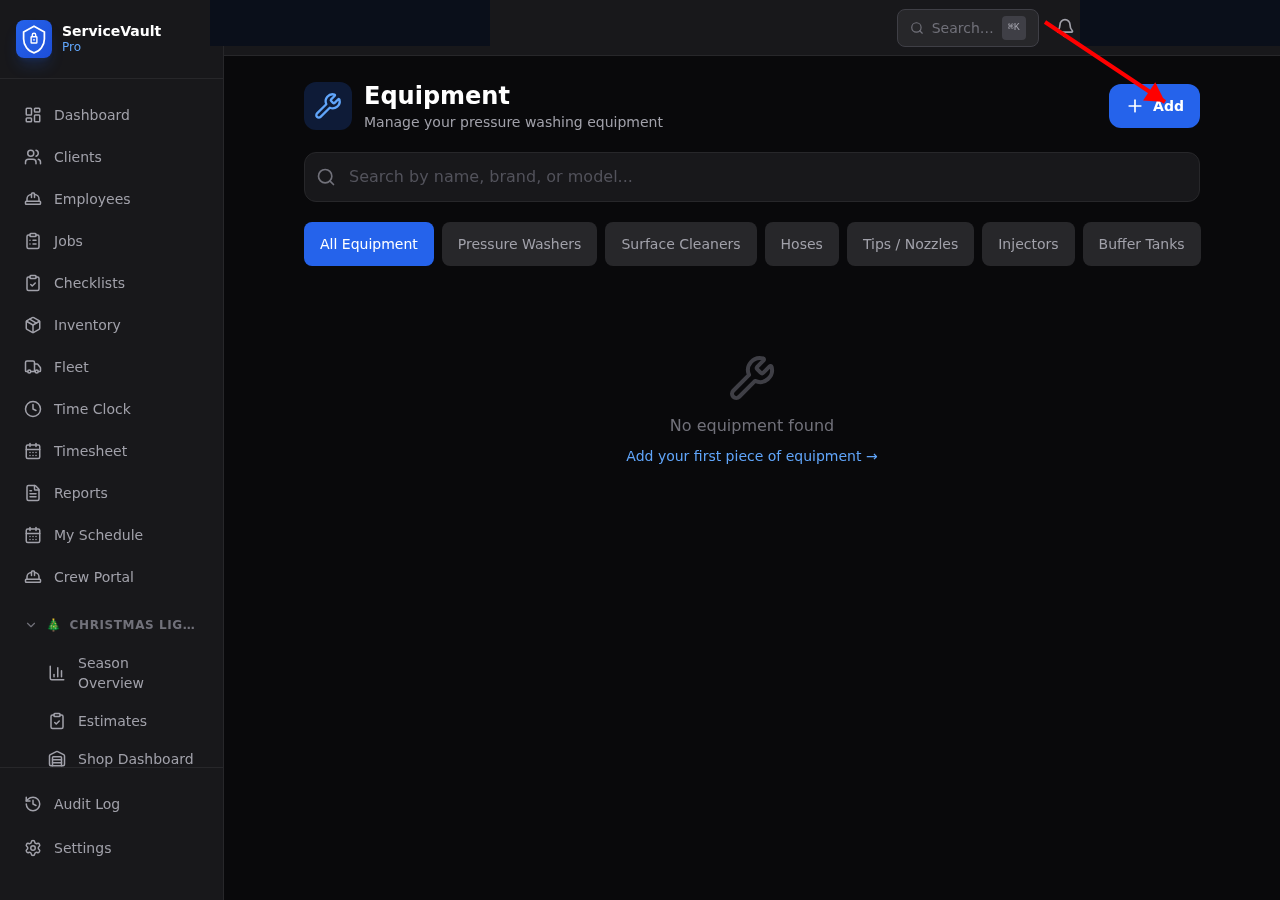Open notifications via the bell icon
This screenshot has width=1280, height=900.
(x=1063, y=28)
